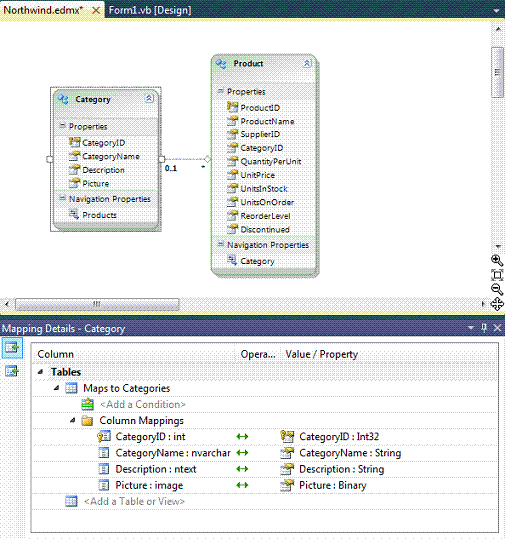Select UnitPrice property icon
Viewport: 505px width, 539px height.
pyautogui.click(x=232, y=175)
